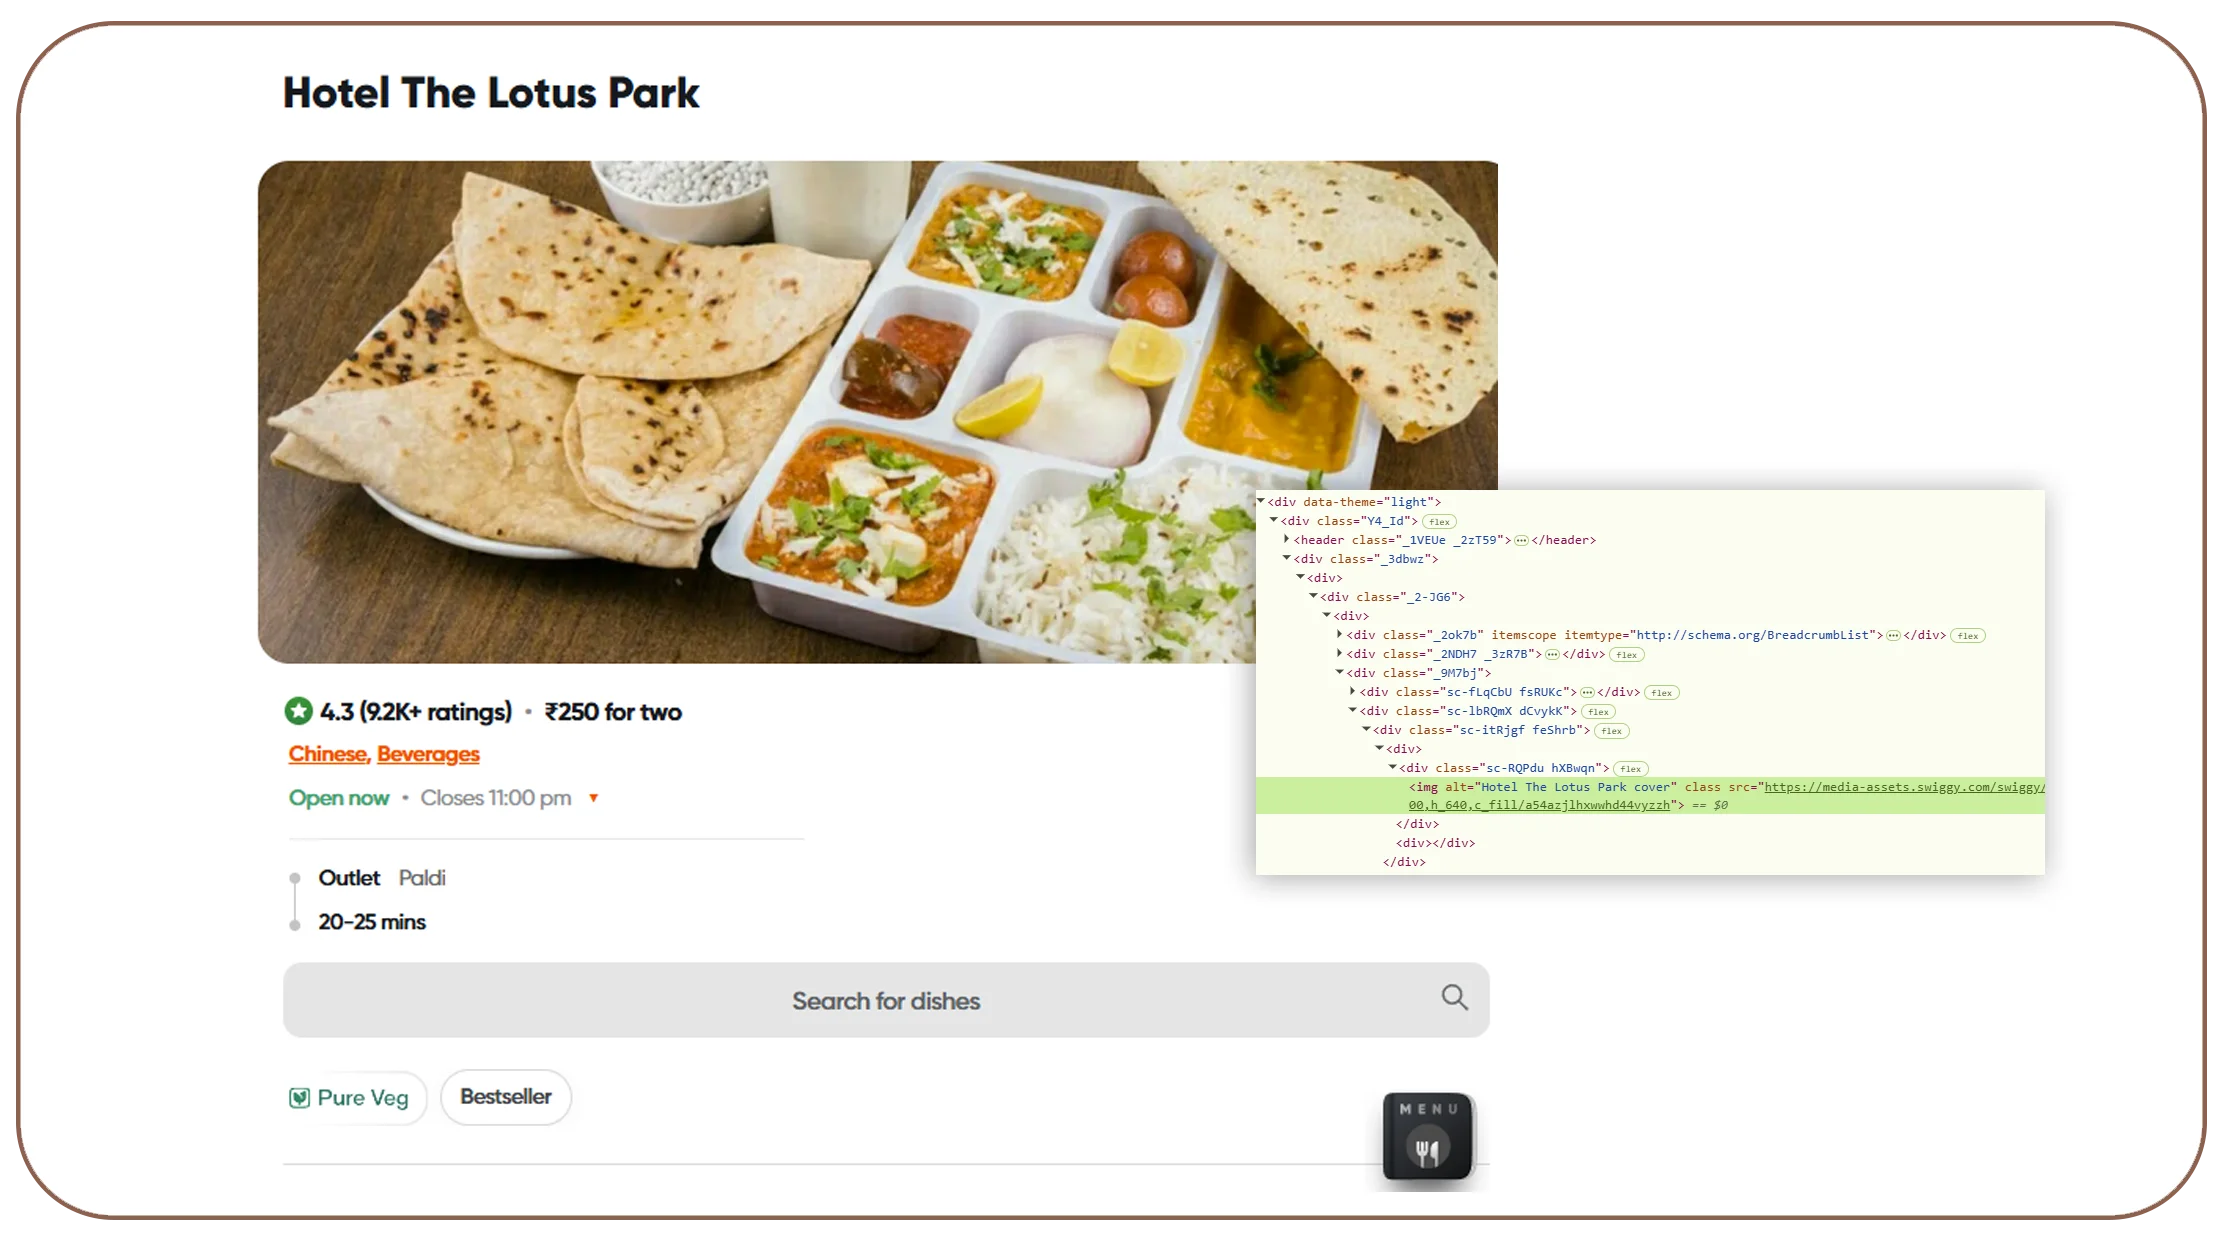The width and height of the screenshot is (2223, 1240).
Task: Expand closing hours with the orange arrow
Action: pyautogui.click(x=593, y=798)
